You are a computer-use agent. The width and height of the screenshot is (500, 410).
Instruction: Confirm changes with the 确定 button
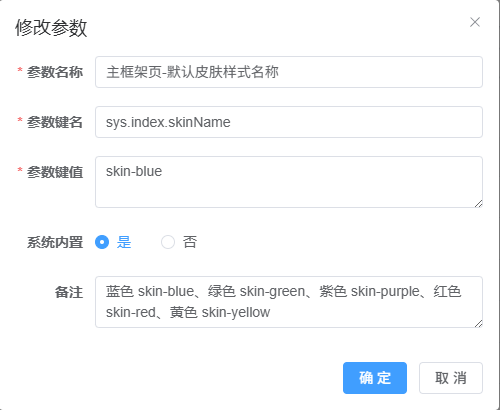(375, 378)
